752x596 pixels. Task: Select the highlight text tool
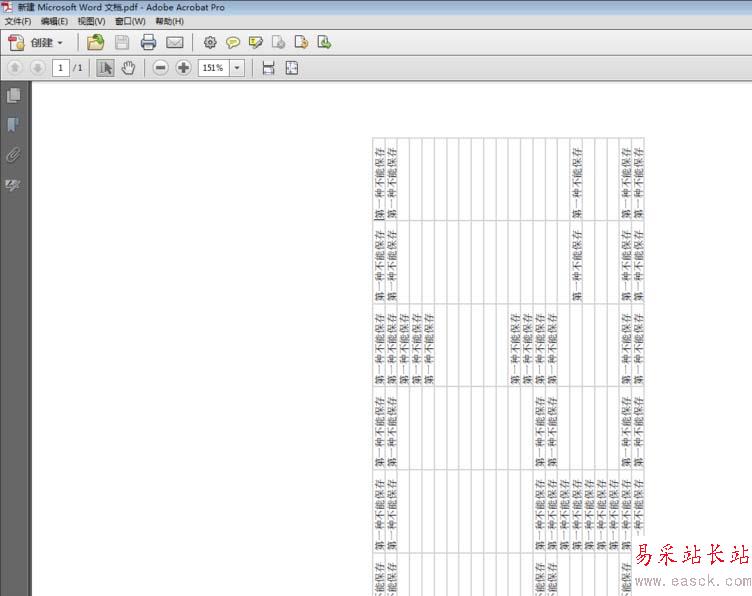coord(256,43)
